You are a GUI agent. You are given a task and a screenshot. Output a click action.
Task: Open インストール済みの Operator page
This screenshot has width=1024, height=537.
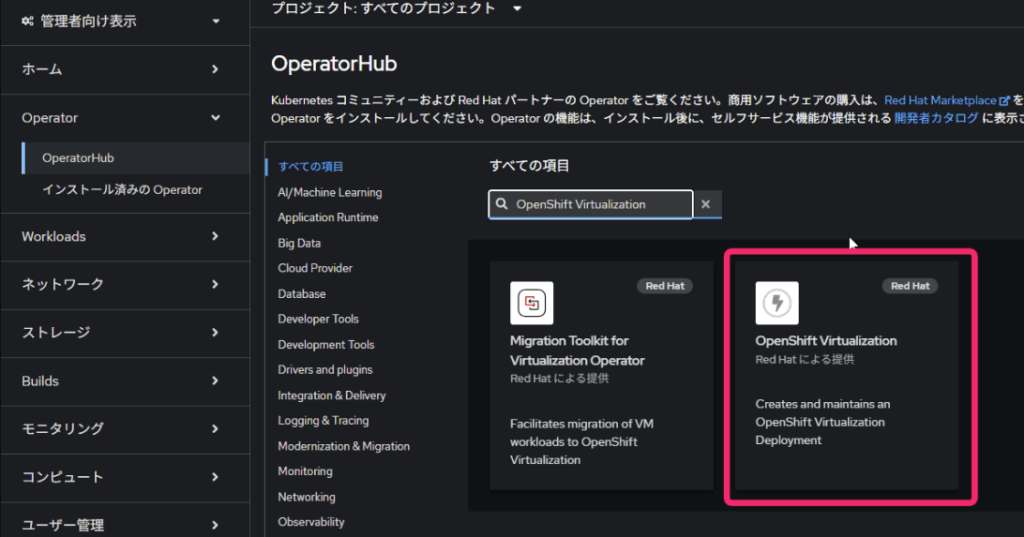[122, 190]
